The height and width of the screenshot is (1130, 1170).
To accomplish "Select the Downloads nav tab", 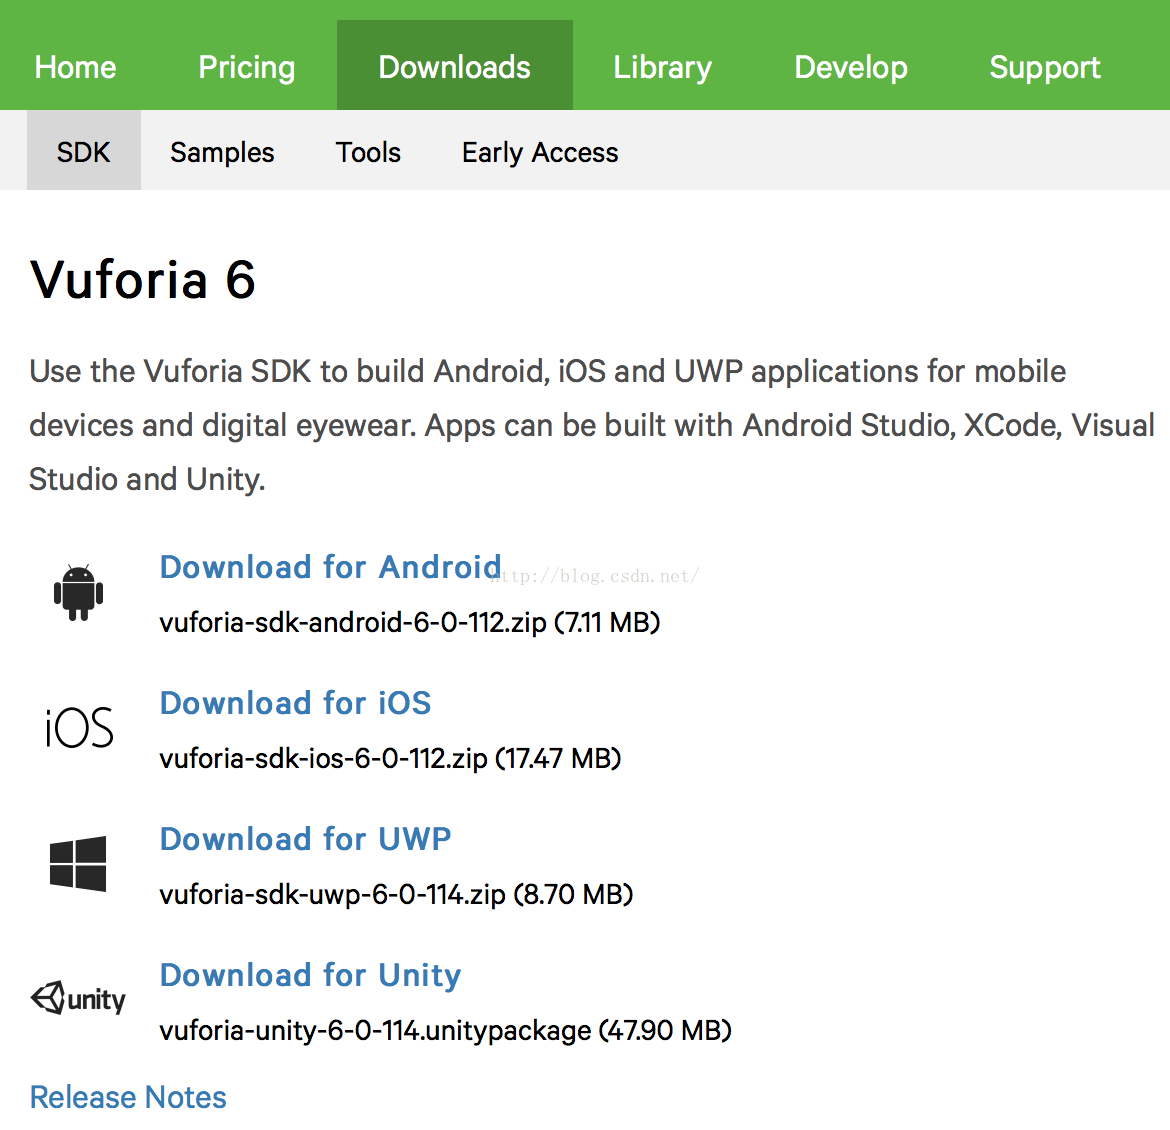I will [454, 67].
